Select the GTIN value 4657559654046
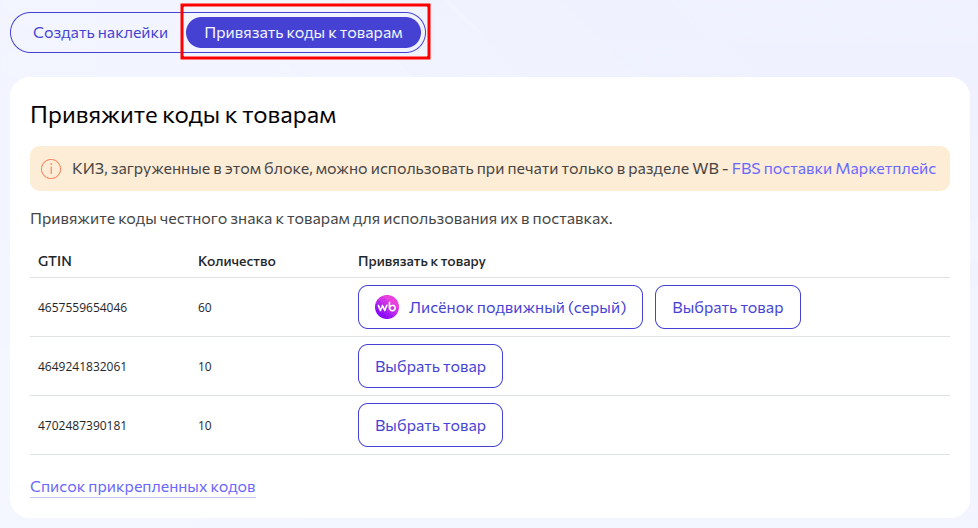The height and width of the screenshot is (528, 978). click(82, 308)
